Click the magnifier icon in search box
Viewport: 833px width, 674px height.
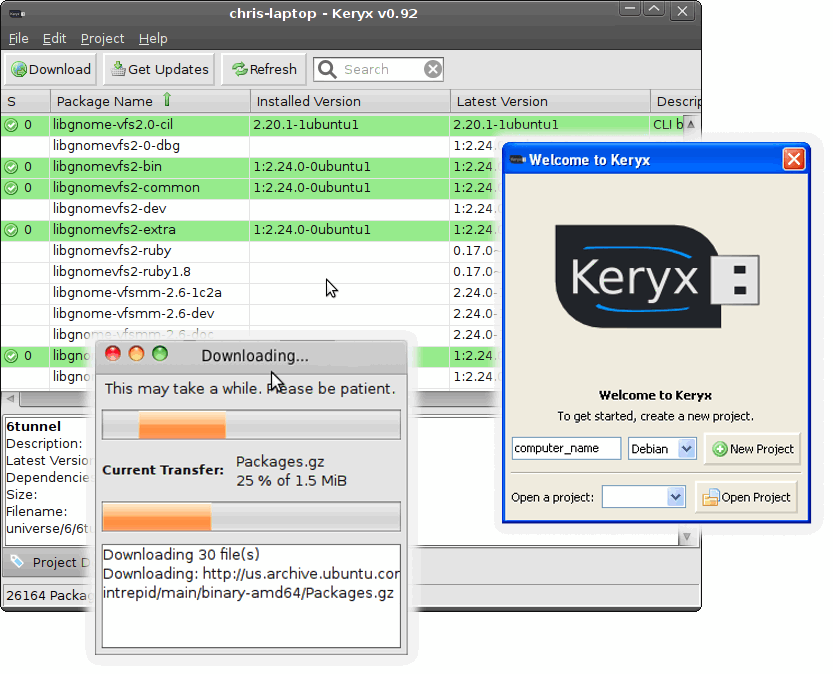[327, 69]
